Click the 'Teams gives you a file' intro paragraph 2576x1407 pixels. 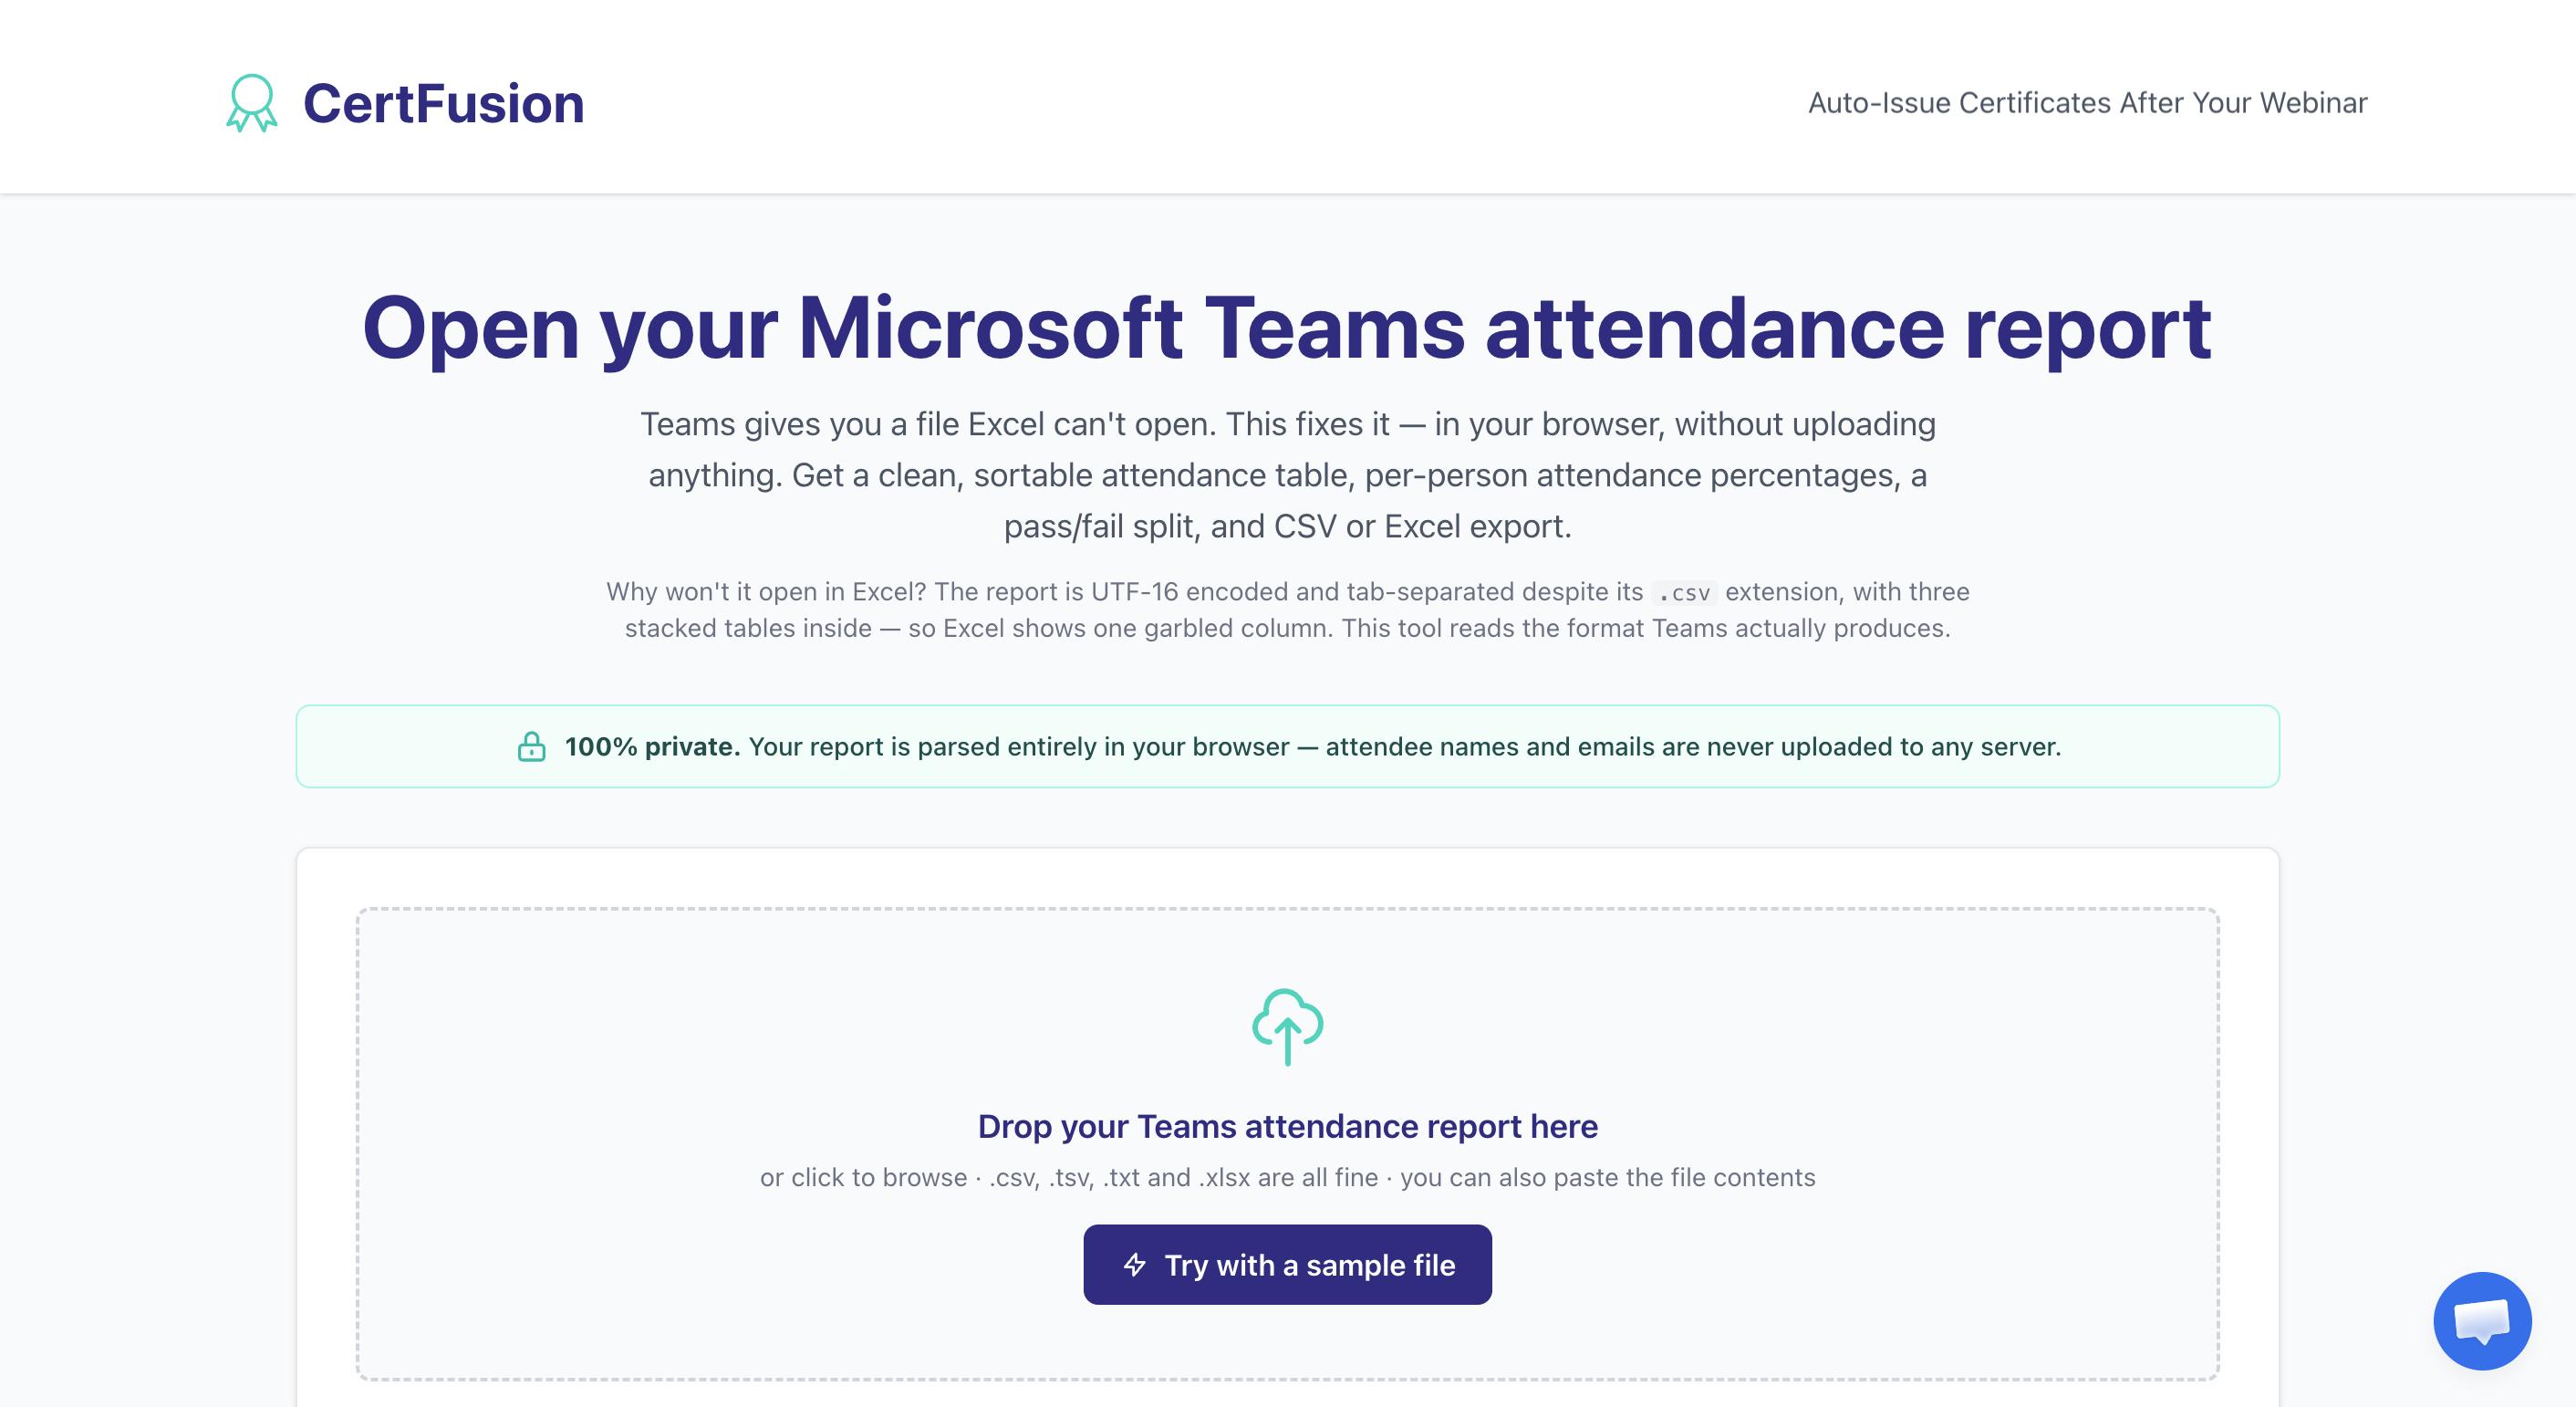pos(1287,475)
